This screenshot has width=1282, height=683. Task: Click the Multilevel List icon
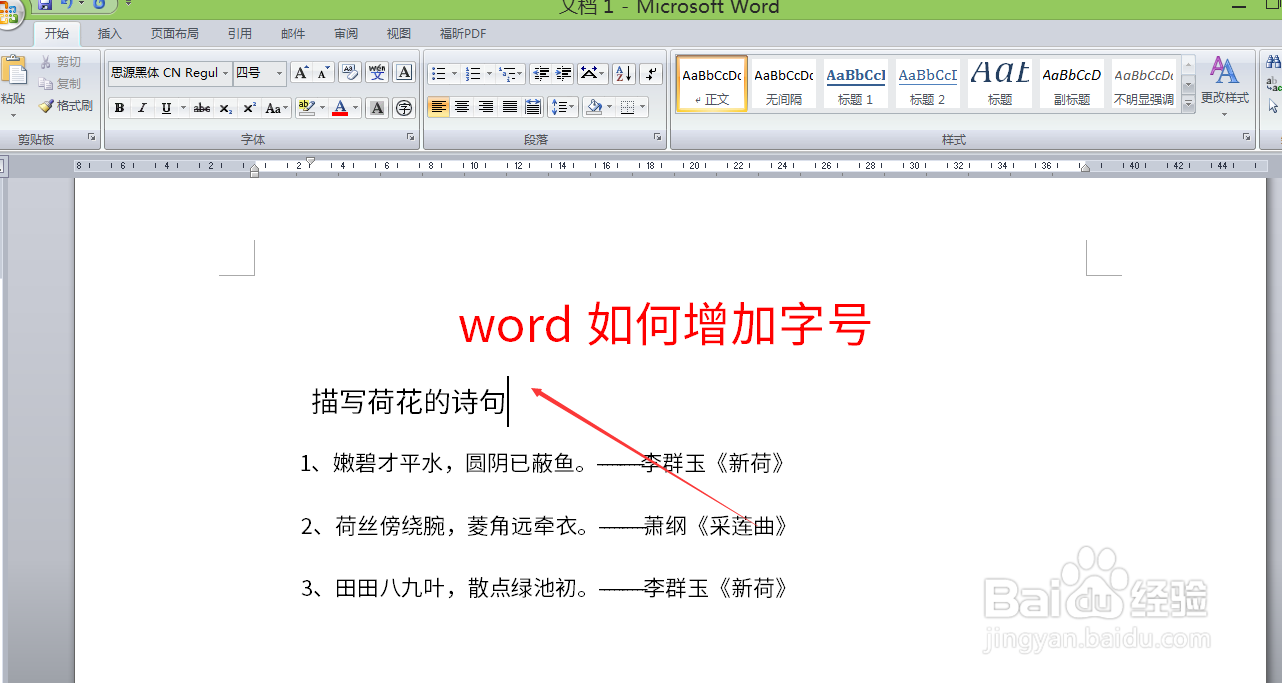(x=507, y=73)
